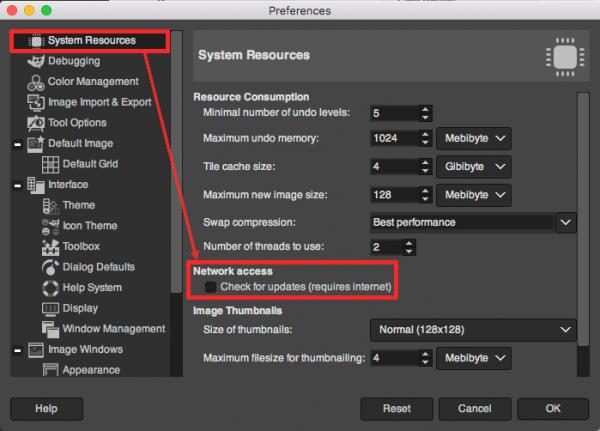Click the Number of threads input field

(x=386, y=247)
